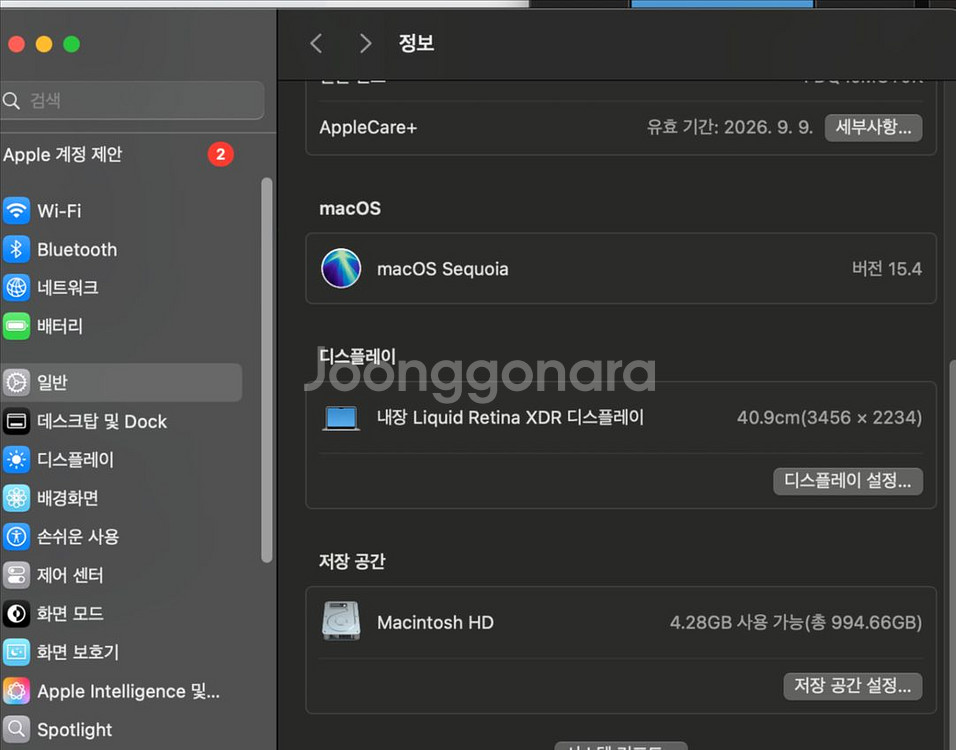The height and width of the screenshot is (750, 956).
Task: Click the built-in display laptop icon
Action: click(x=341, y=418)
